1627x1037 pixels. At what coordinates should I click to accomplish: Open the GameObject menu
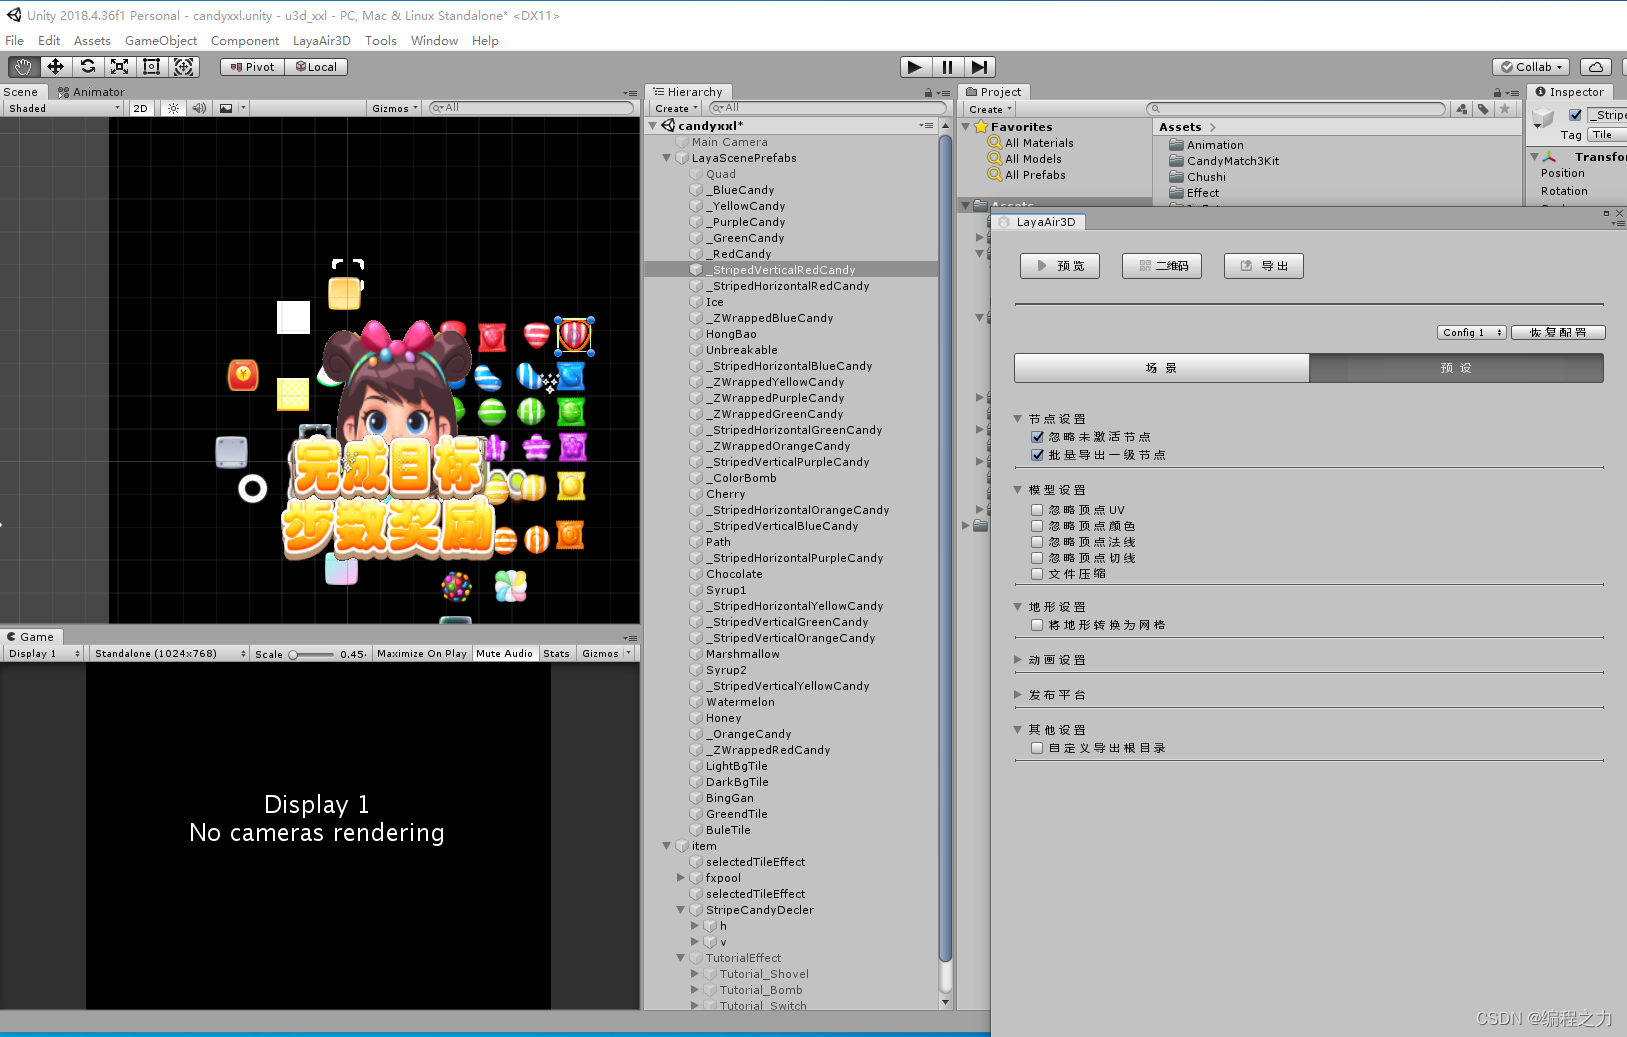pos(161,41)
